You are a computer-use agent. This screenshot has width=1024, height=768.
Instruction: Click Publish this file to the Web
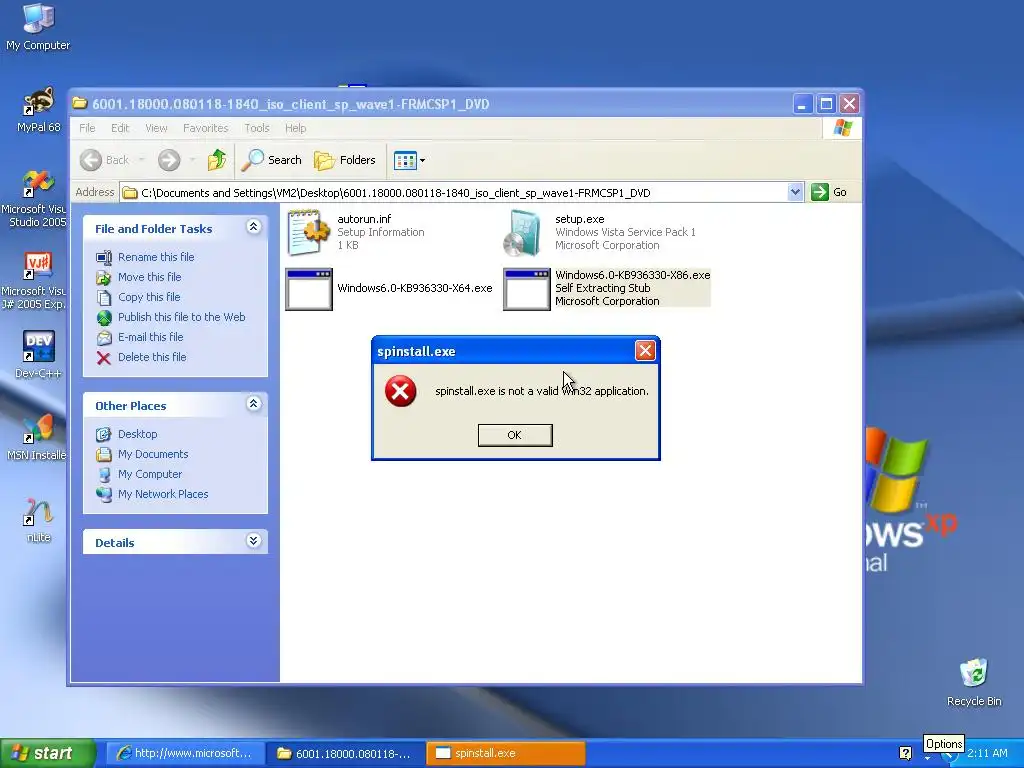click(x=182, y=317)
